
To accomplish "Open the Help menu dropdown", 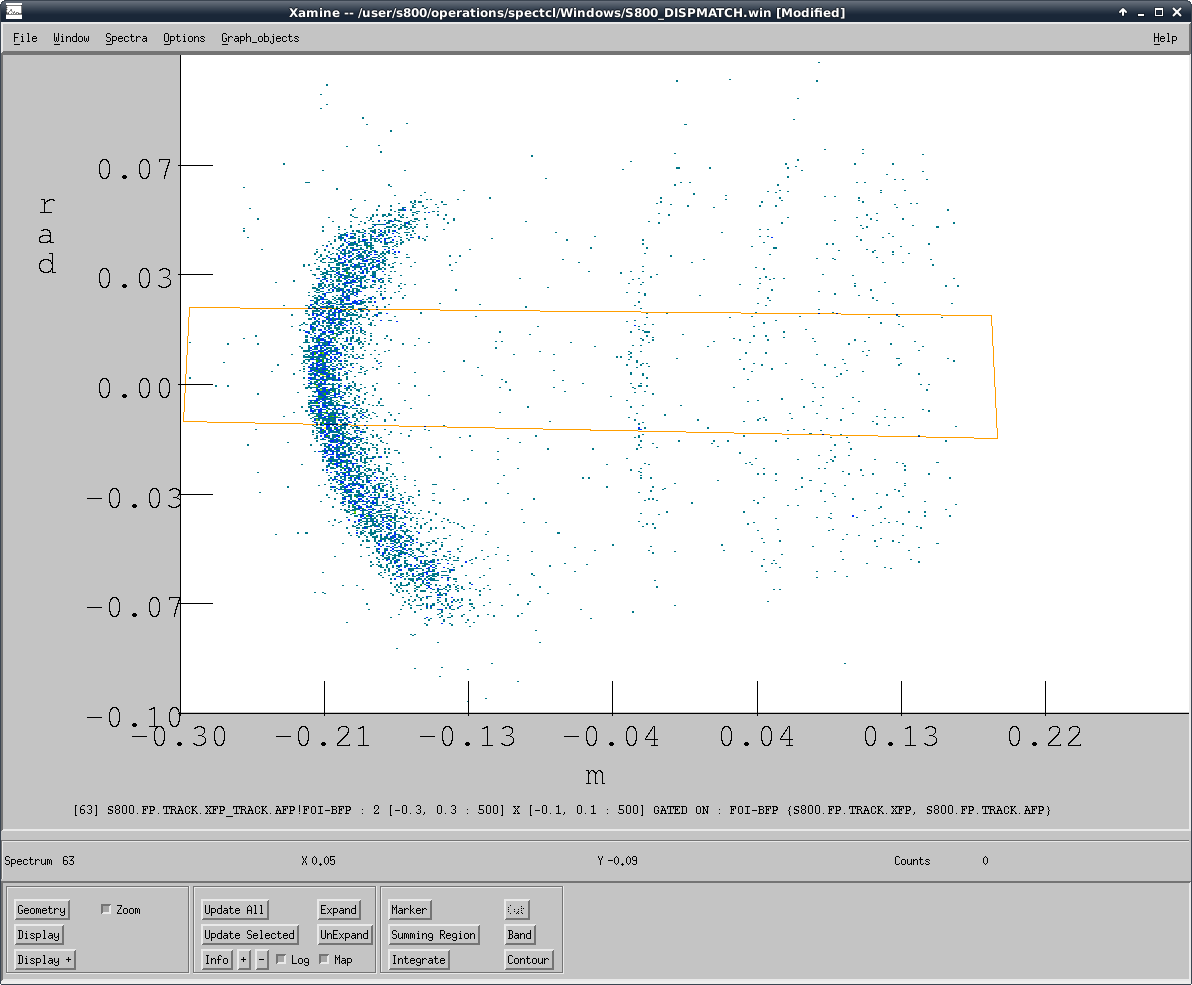I will click(x=1164, y=38).
